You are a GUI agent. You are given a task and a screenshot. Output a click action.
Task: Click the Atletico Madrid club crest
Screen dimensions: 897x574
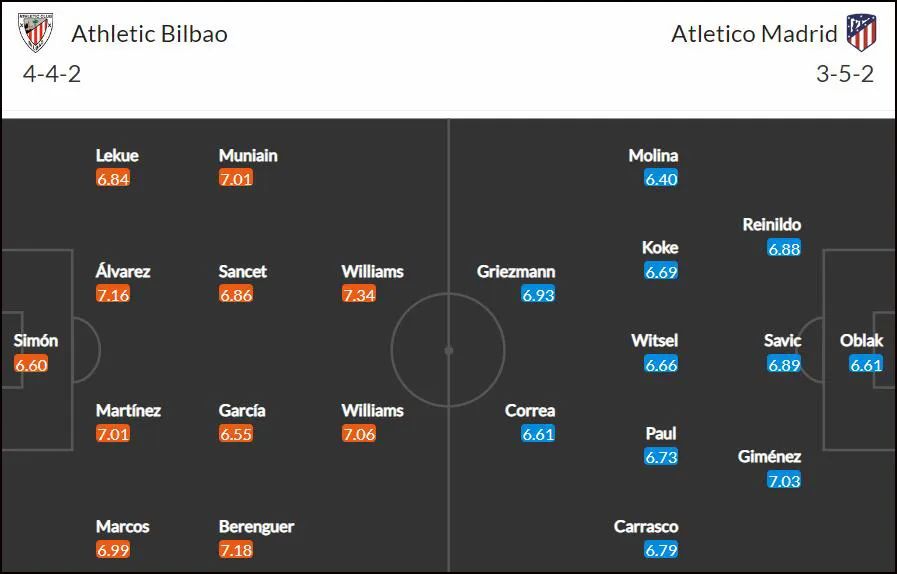(861, 33)
